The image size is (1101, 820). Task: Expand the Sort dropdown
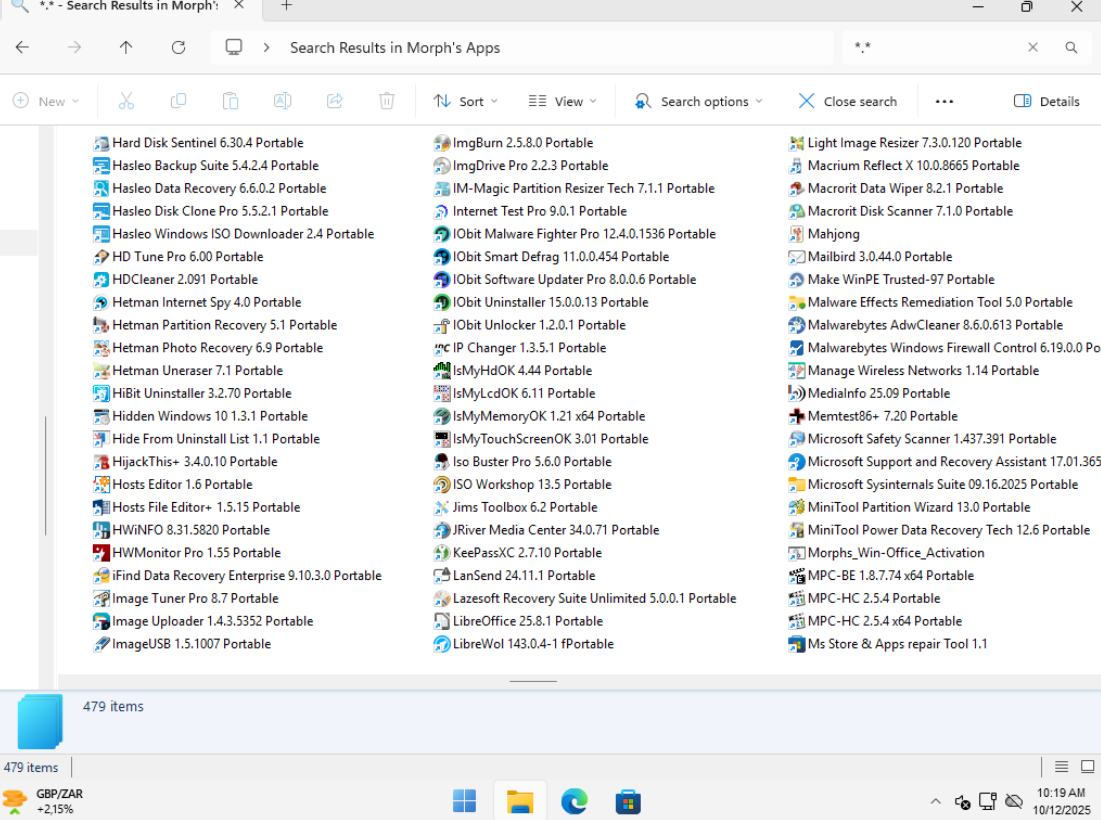(x=465, y=101)
